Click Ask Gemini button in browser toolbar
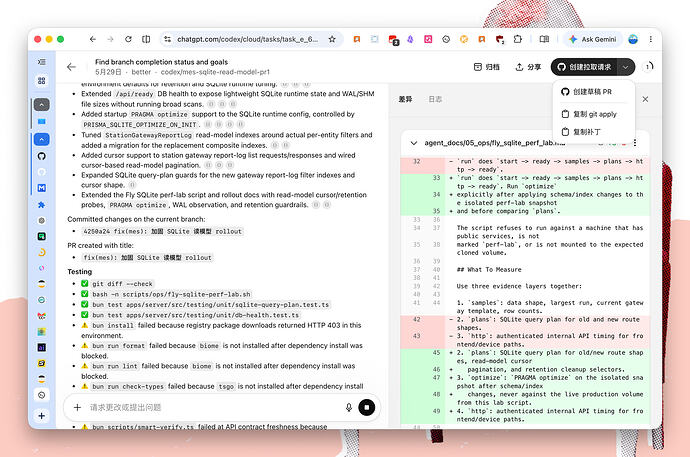Image resolution: width=690 pixels, height=457 pixels. pos(593,39)
